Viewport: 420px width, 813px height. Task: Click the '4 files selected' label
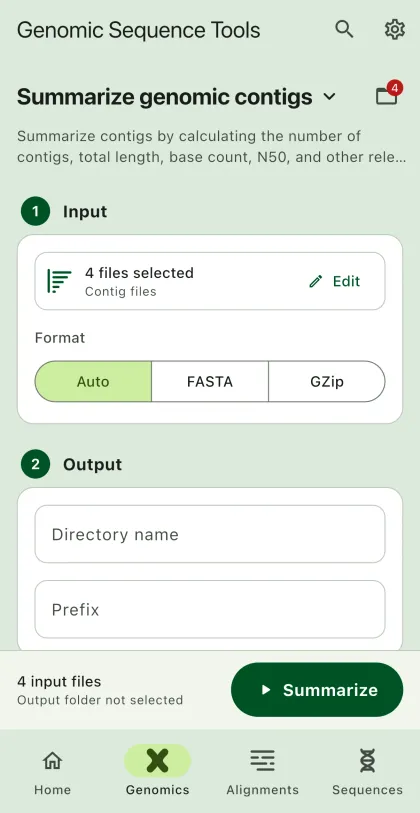pos(139,273)
